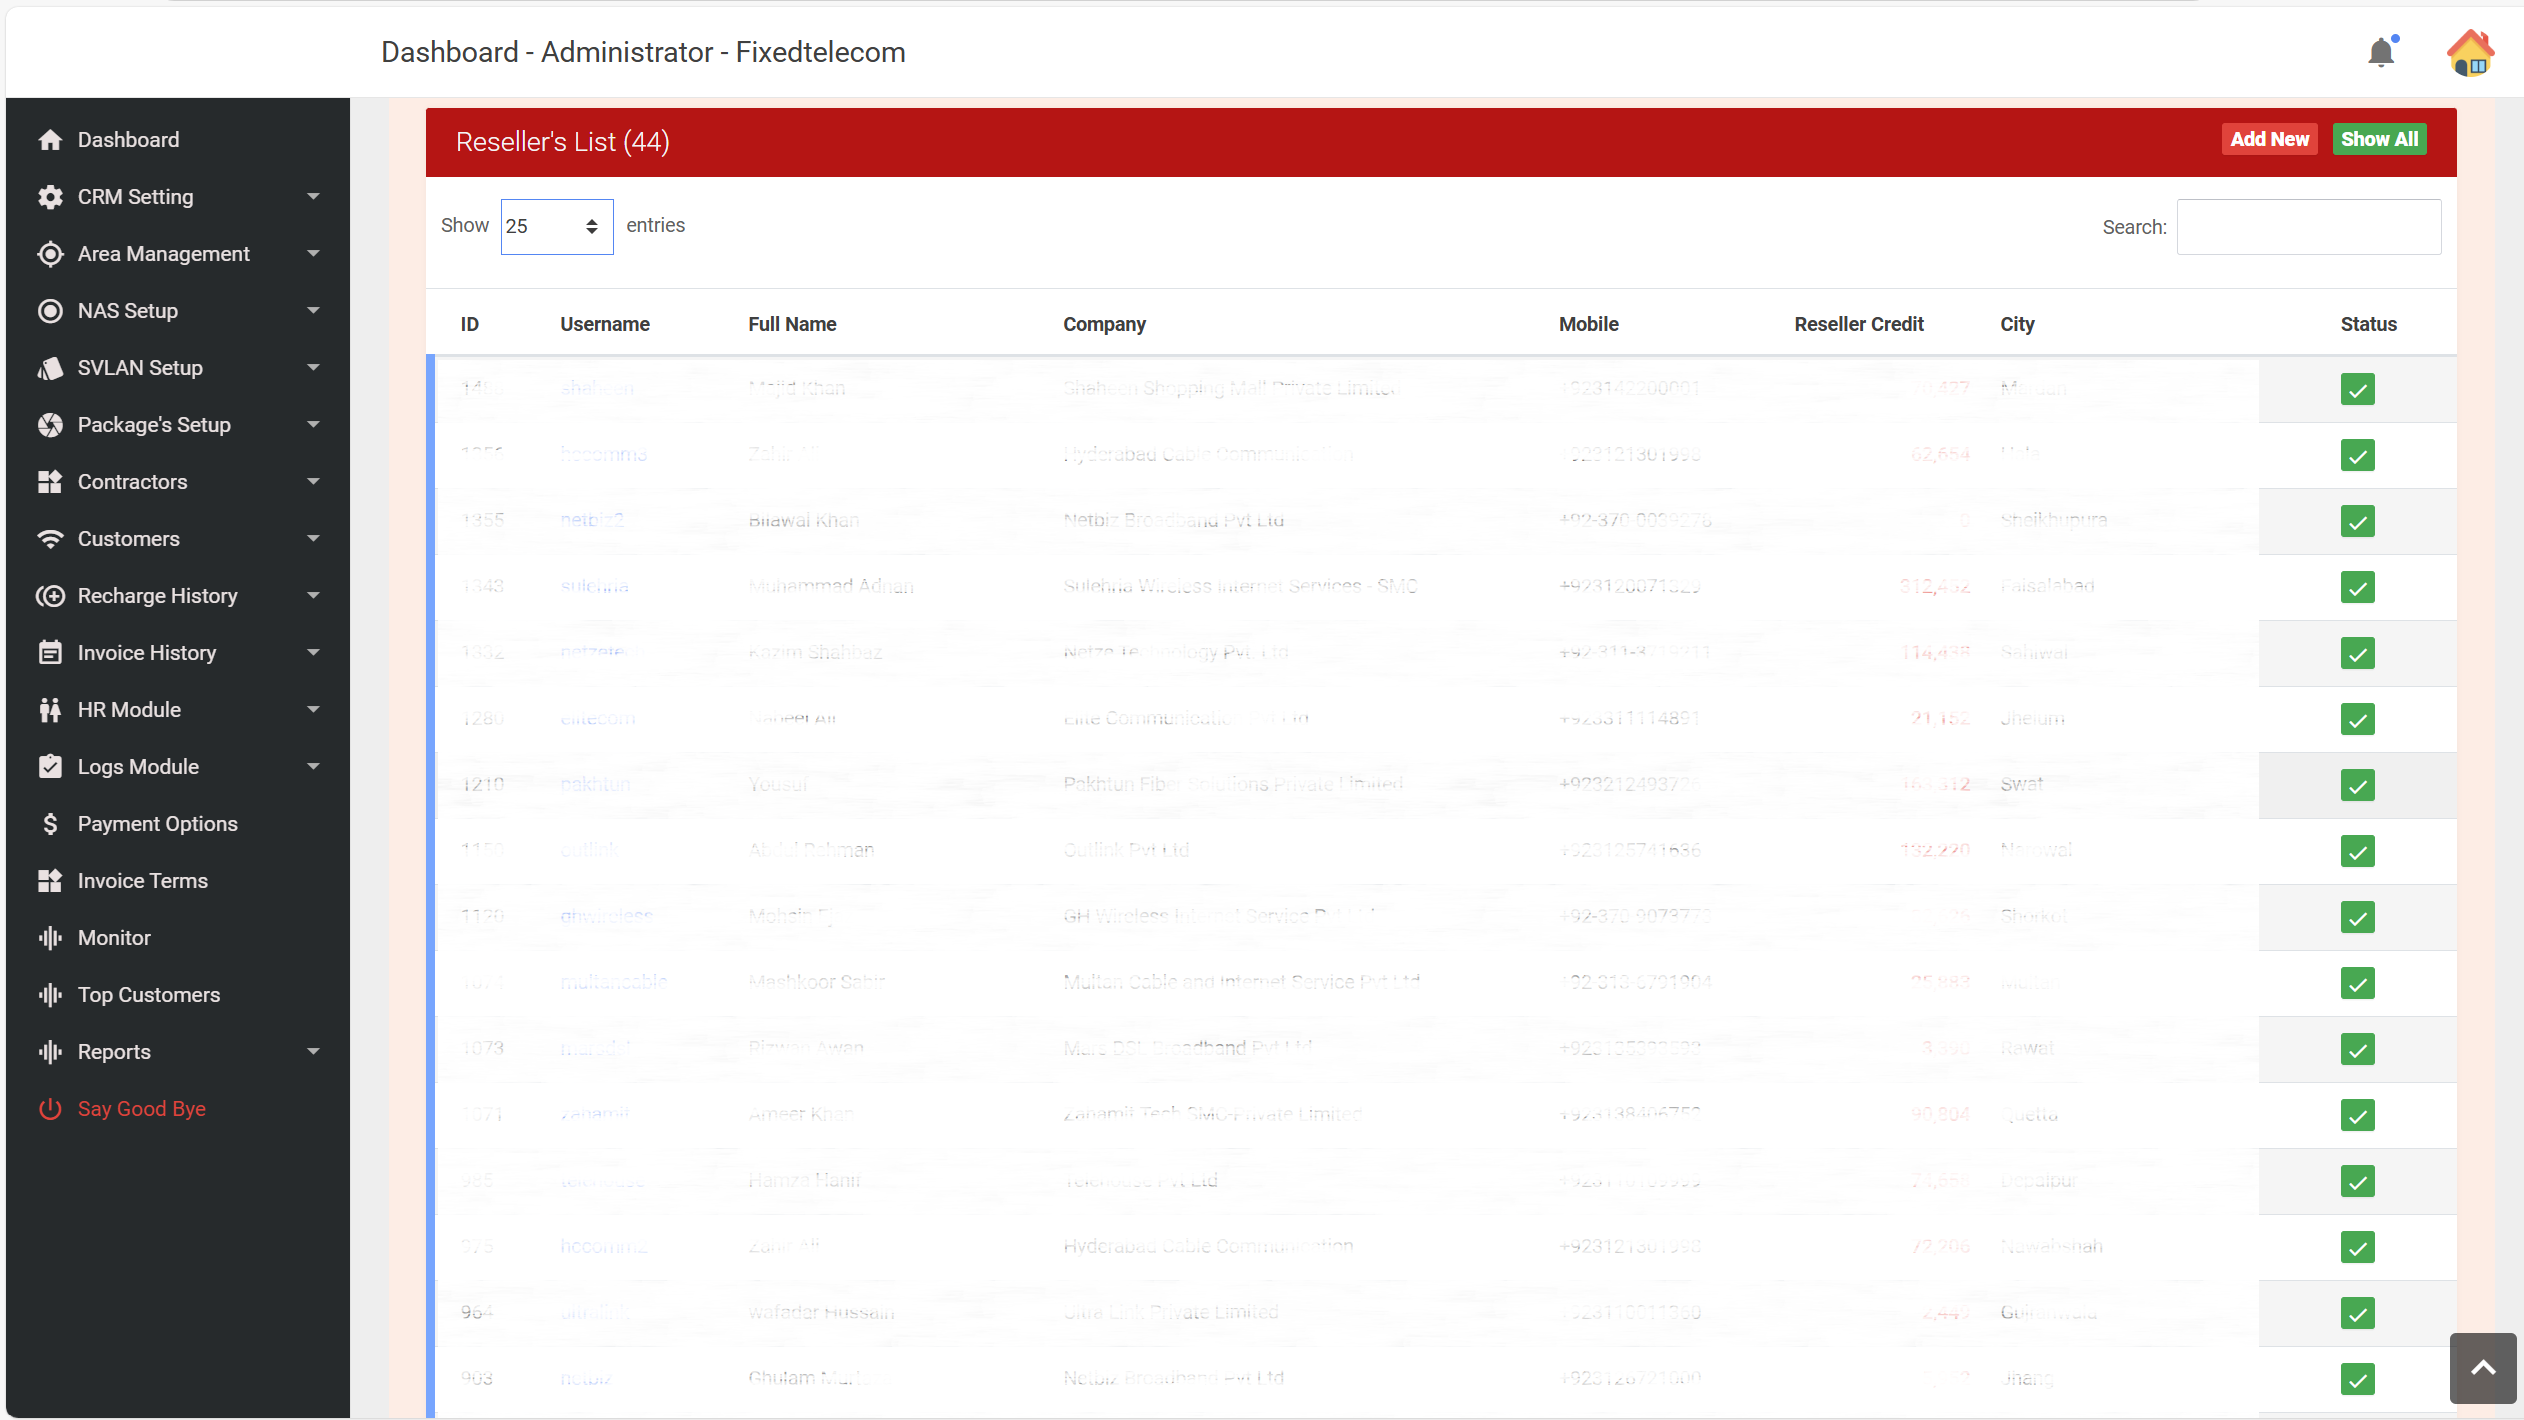The width and height of the screenshot is (2524, 1420).
Task: Click the home icon in the top bar
Action: click(2470, 51)
